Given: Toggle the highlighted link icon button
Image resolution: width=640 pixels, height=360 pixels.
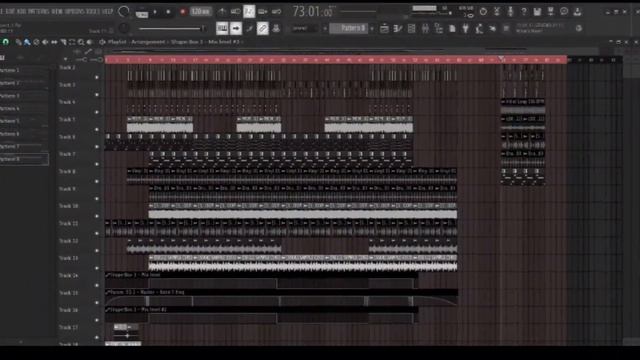Looking at the screenshot, I should point(263,28).
